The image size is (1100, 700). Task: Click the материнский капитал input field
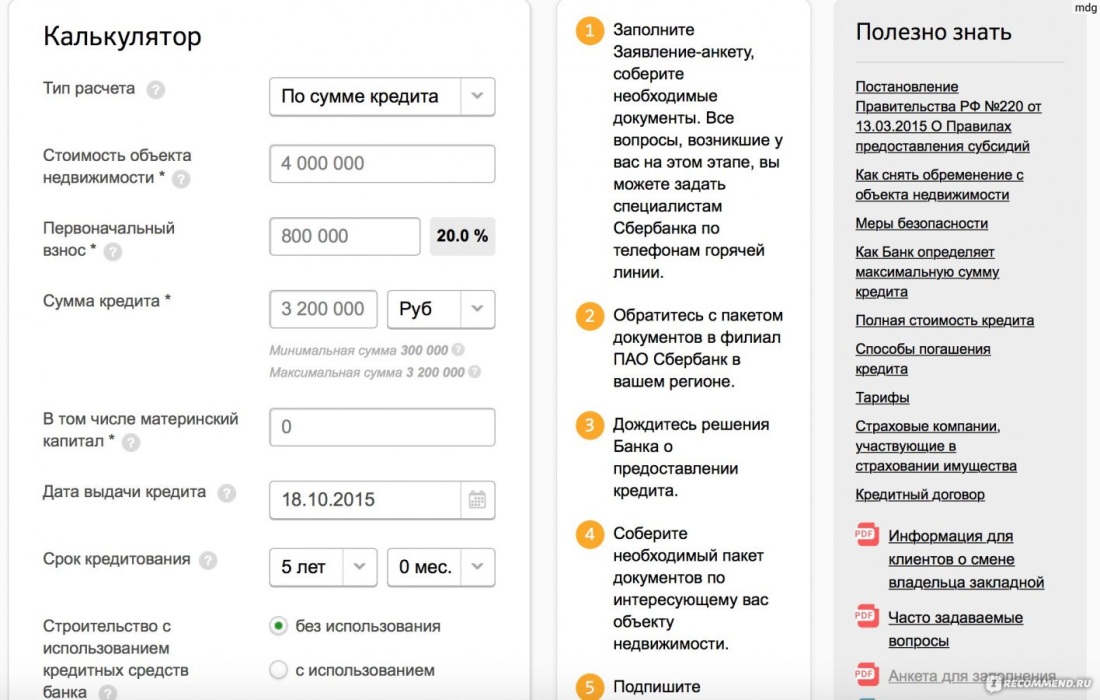382,427
